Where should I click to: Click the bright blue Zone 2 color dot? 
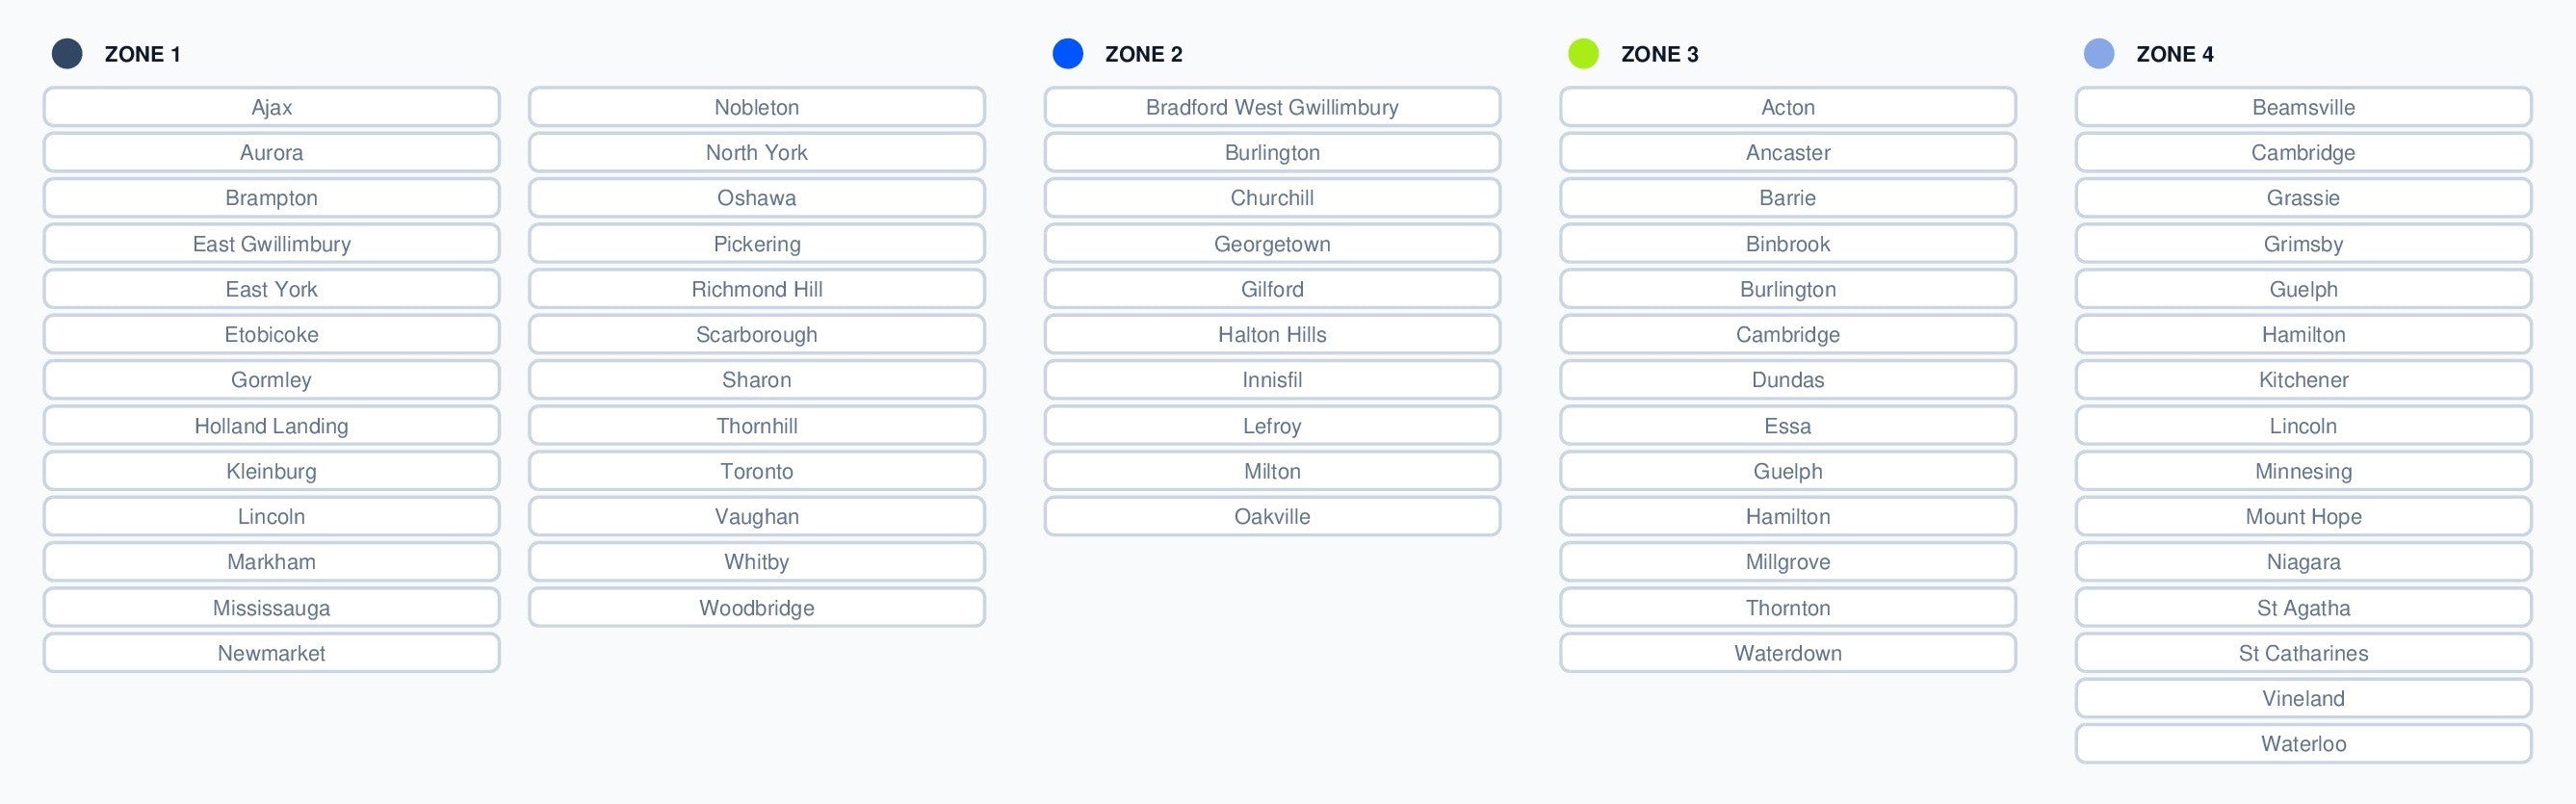pos(1068,54)
